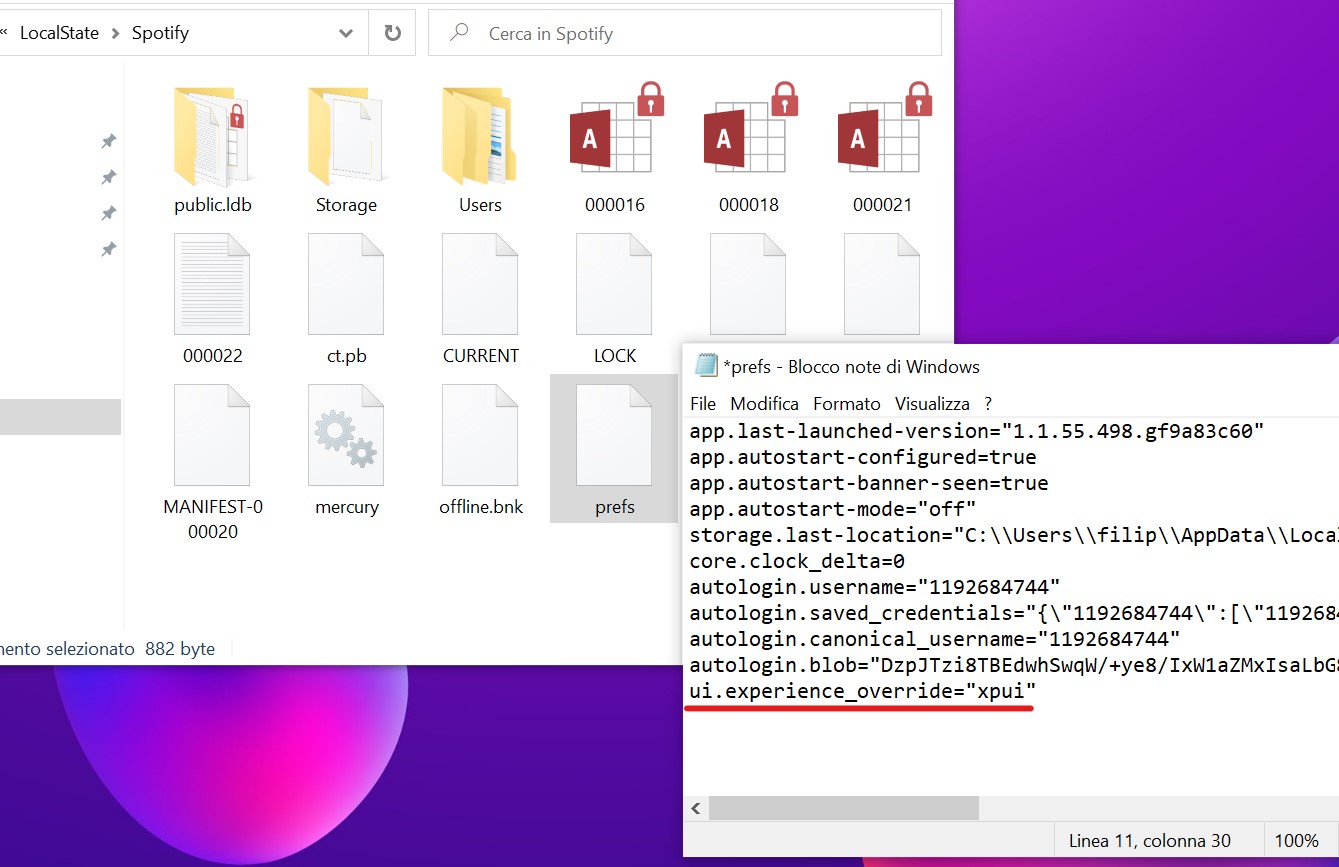The width and height of the screenshot is (1339, 867).
Task: Open the Visualizza menu in Notepad
Action: pyautogui.click(x=932, y=404)
